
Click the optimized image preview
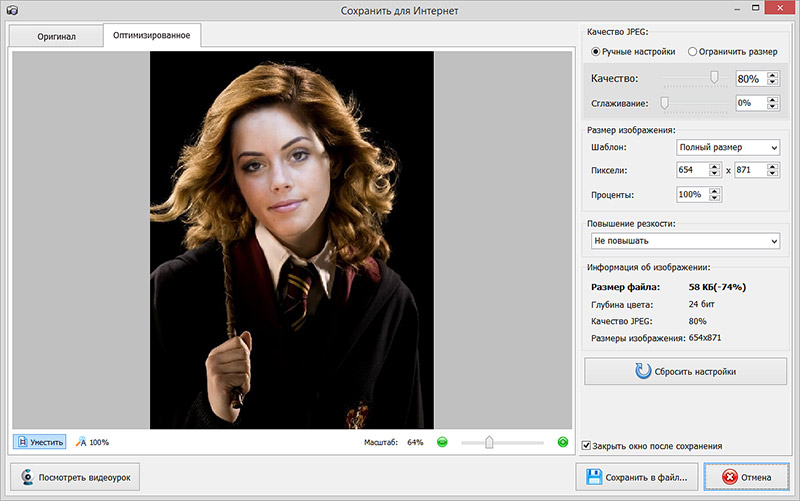click(292, 240)
